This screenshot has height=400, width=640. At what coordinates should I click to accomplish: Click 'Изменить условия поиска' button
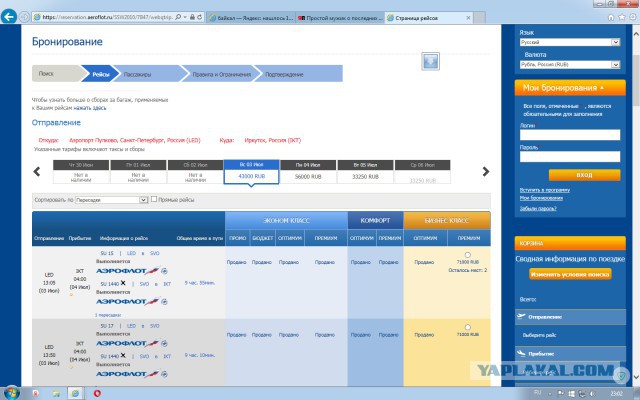(x=570, y=274)
